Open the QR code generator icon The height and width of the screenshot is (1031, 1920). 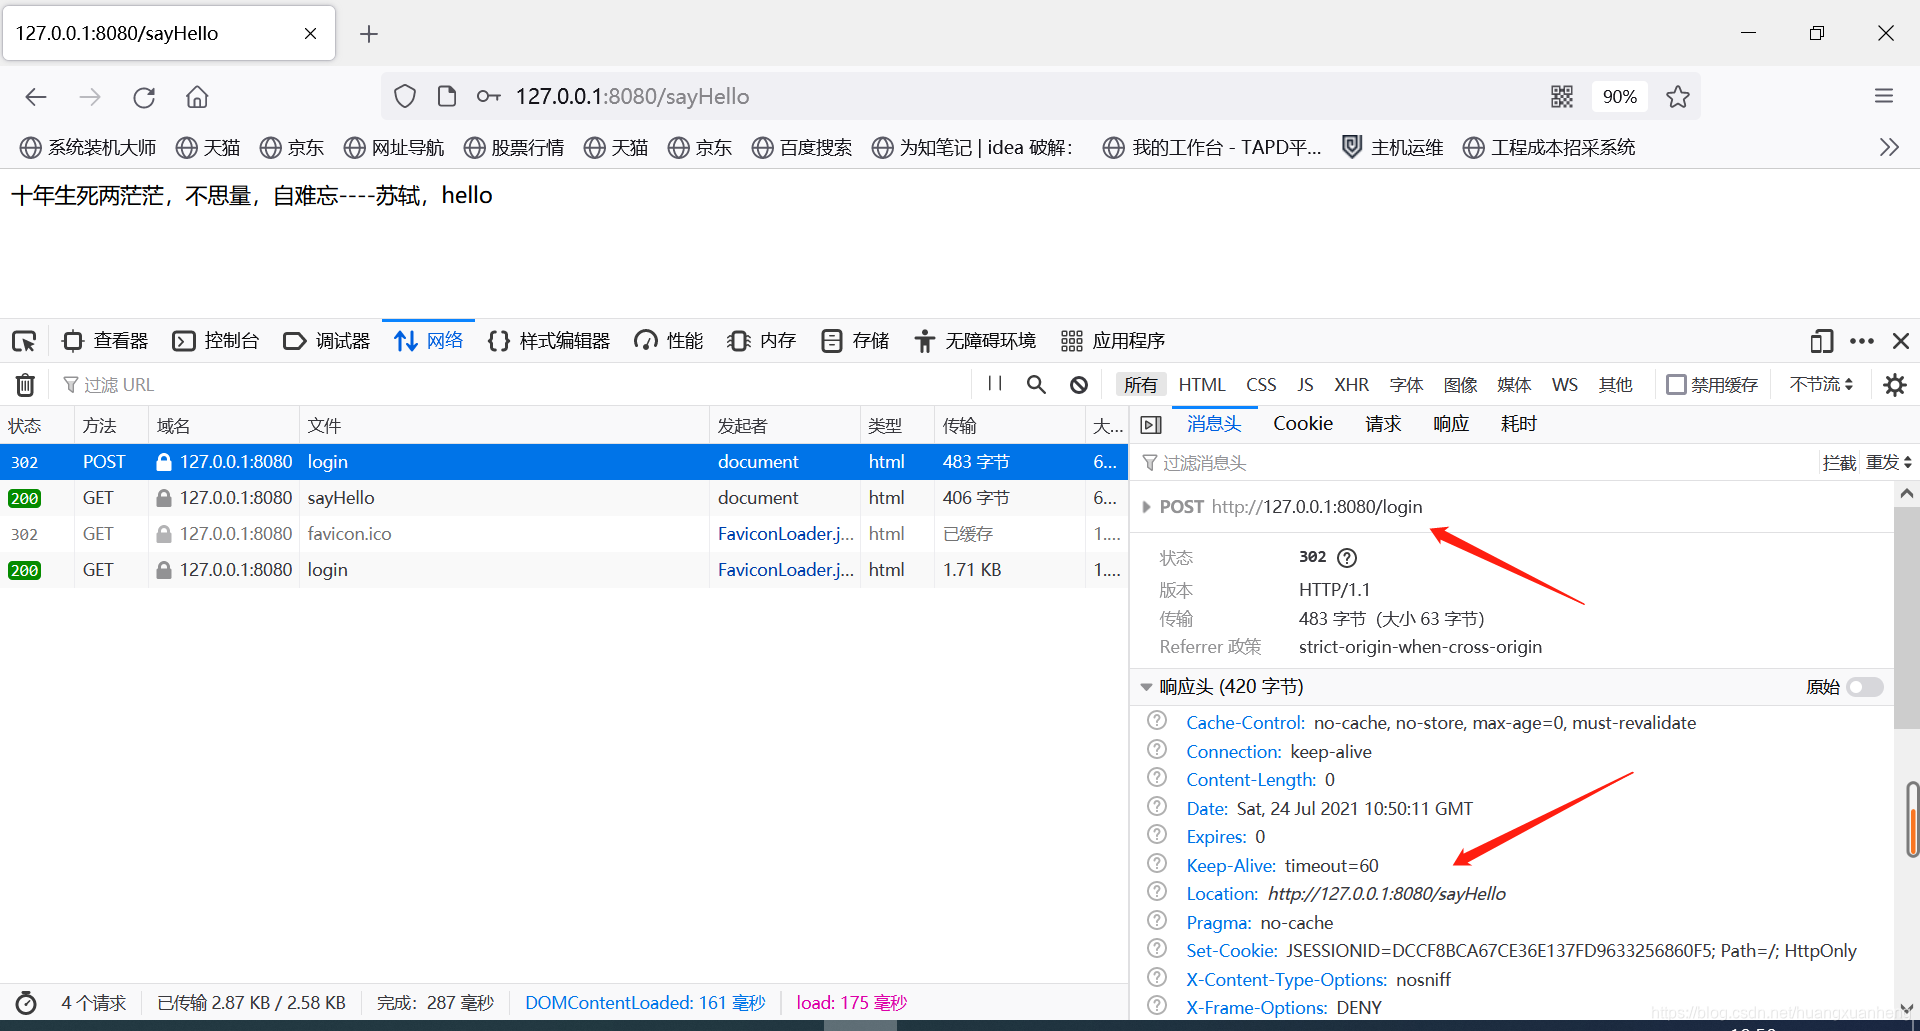(1562, 96)
